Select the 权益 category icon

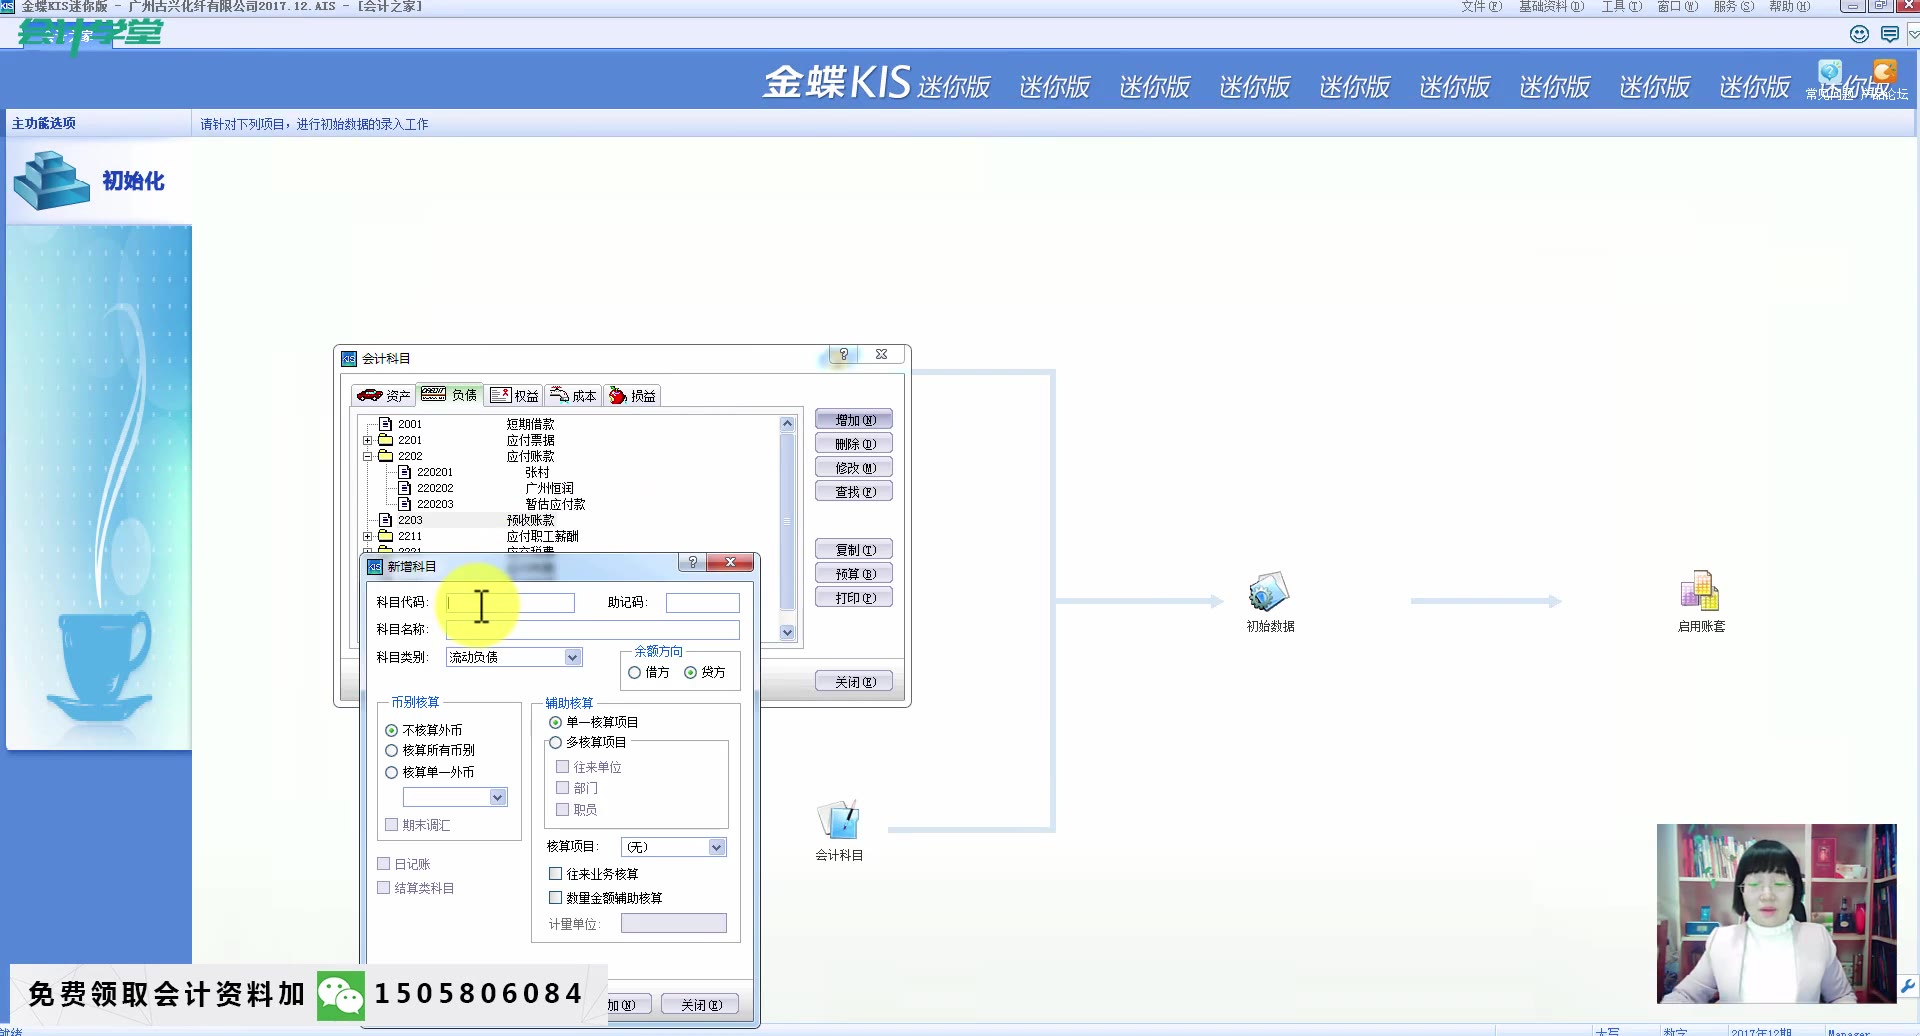(514, 394)
